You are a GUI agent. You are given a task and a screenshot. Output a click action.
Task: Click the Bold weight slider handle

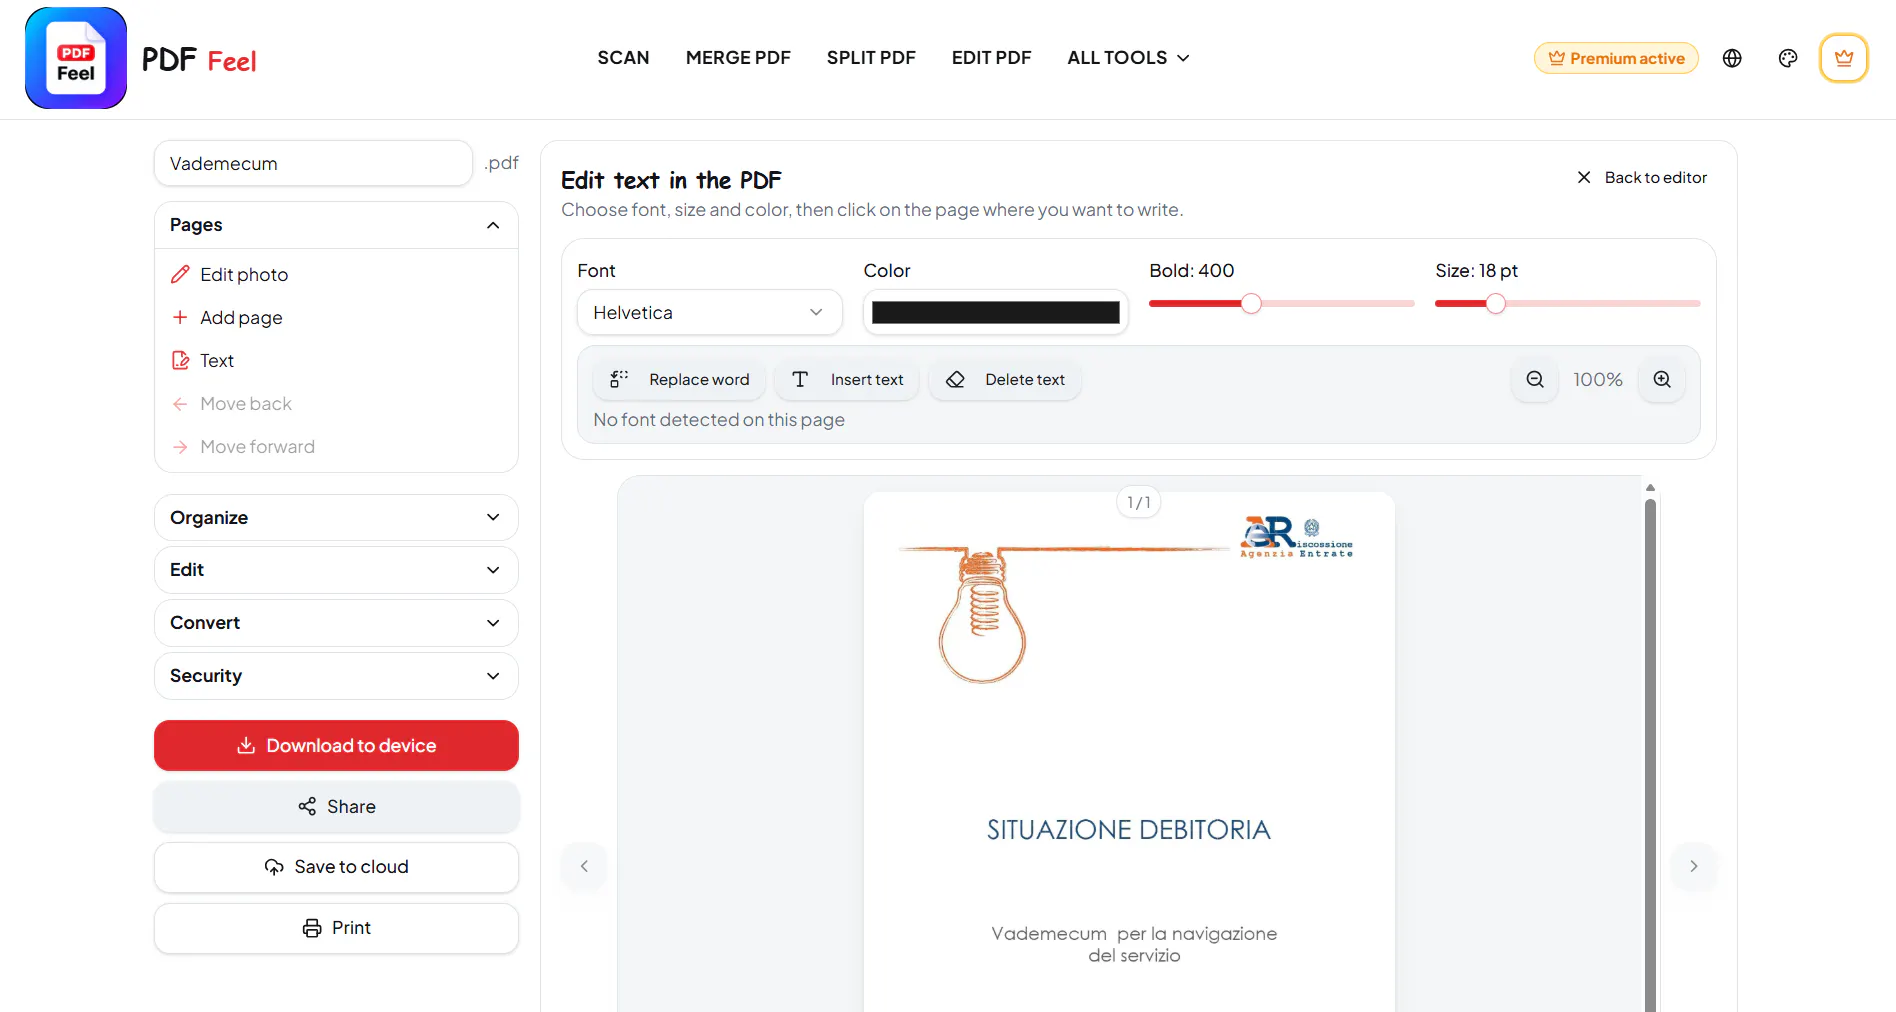[1251, 304]
